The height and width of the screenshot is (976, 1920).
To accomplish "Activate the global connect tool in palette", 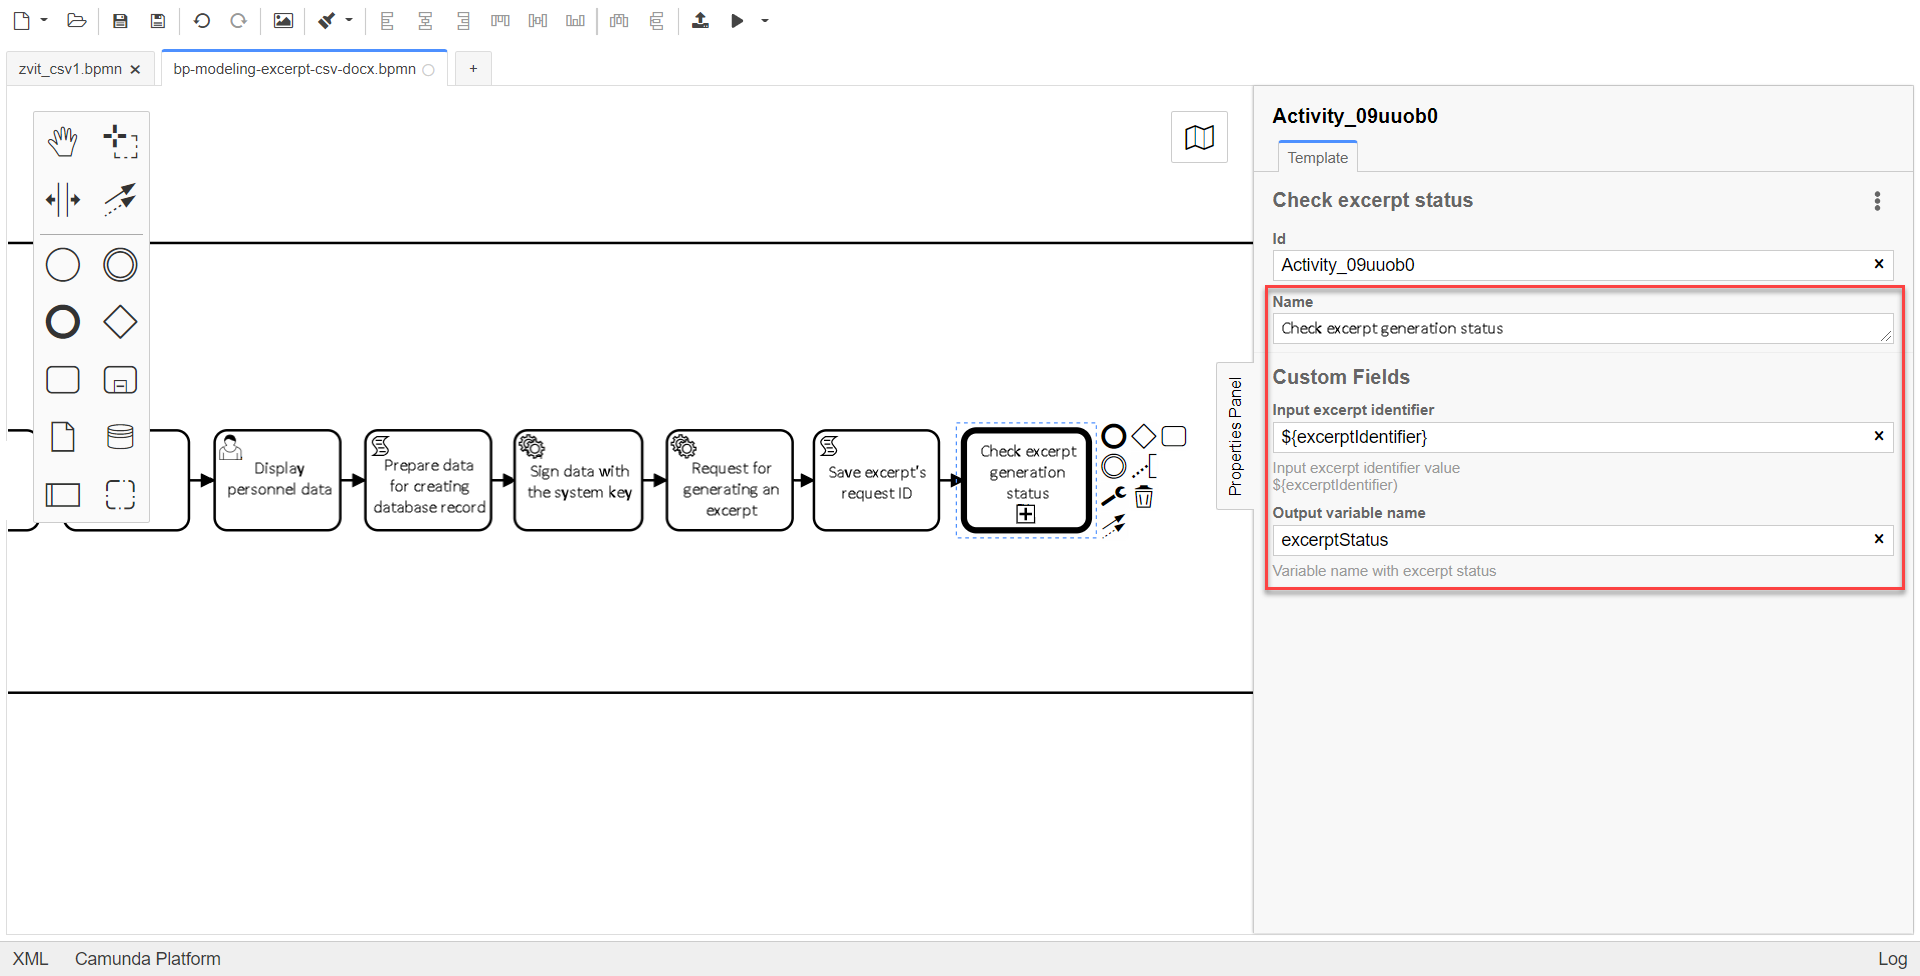I will tap(120, 199).
